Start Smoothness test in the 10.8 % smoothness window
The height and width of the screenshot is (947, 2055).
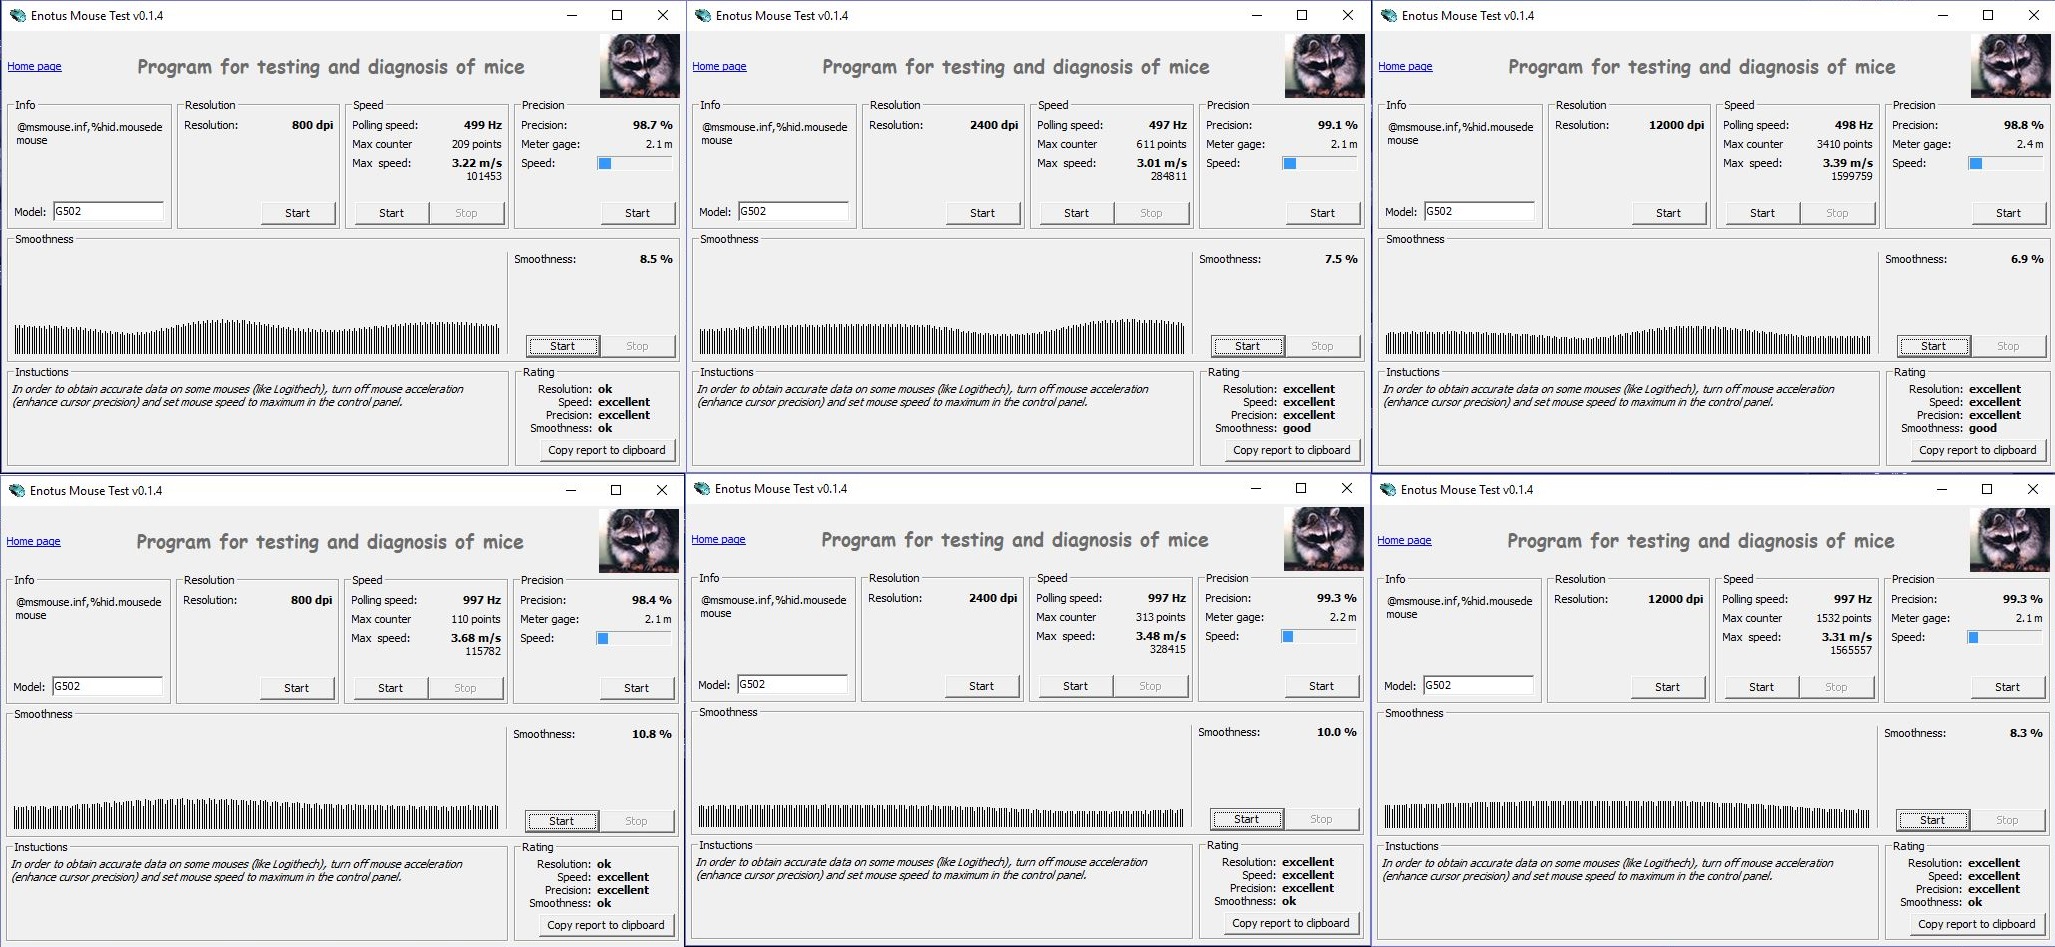pyautogui.click(x=561, y=821)
